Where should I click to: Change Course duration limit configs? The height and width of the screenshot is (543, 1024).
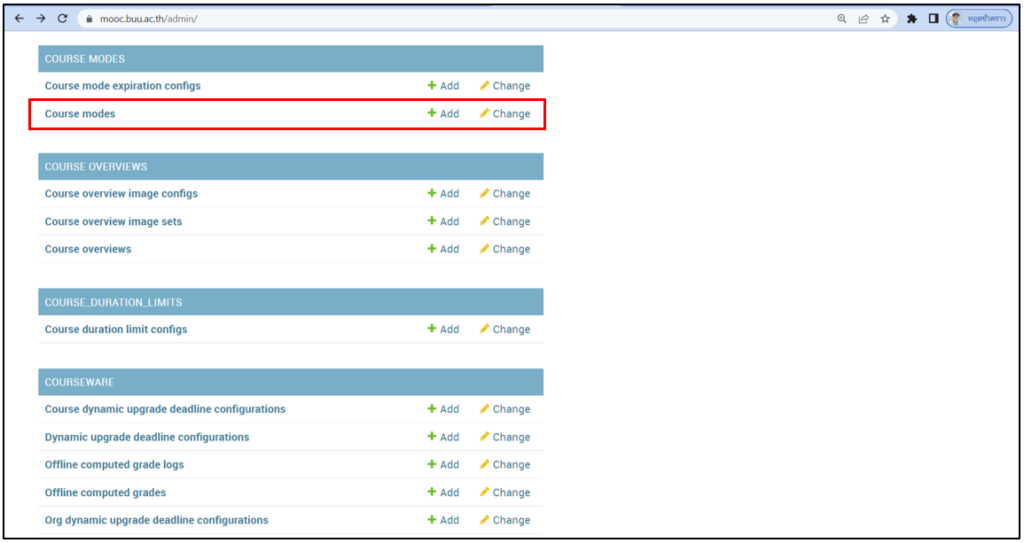tap(505, 329)
